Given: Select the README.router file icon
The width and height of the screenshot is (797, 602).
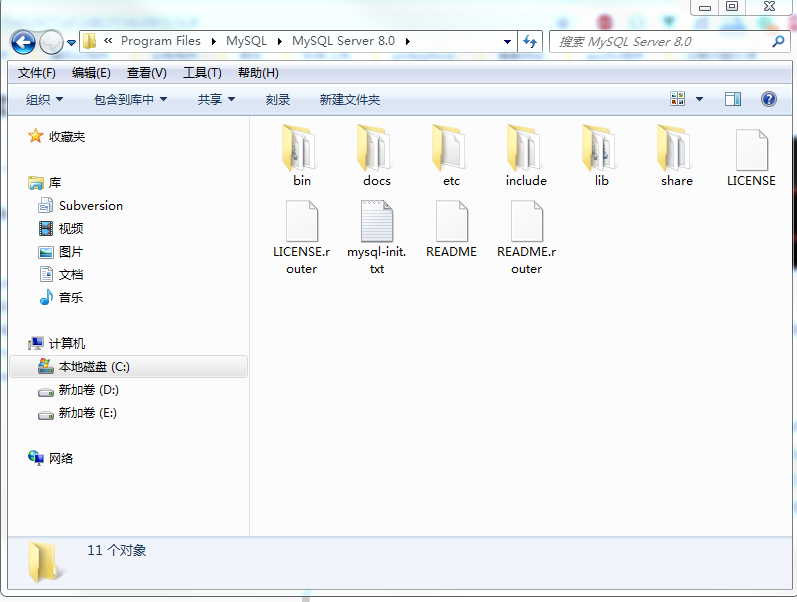Looking at the screenshot, I should point(527,221).
